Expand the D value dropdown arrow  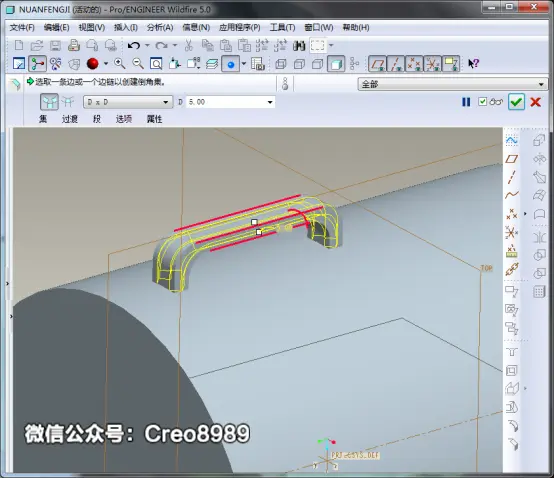270,102
